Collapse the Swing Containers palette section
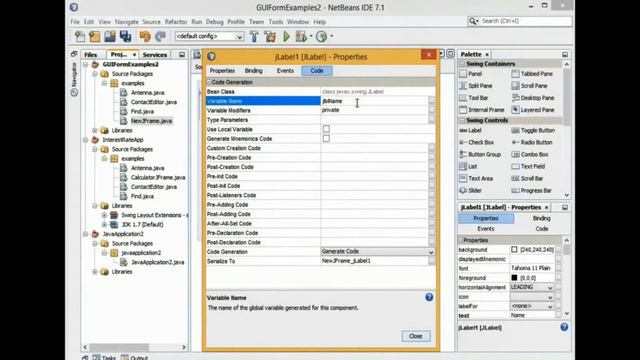The width and height of the screenshot is (640, 360). point(462,64)
